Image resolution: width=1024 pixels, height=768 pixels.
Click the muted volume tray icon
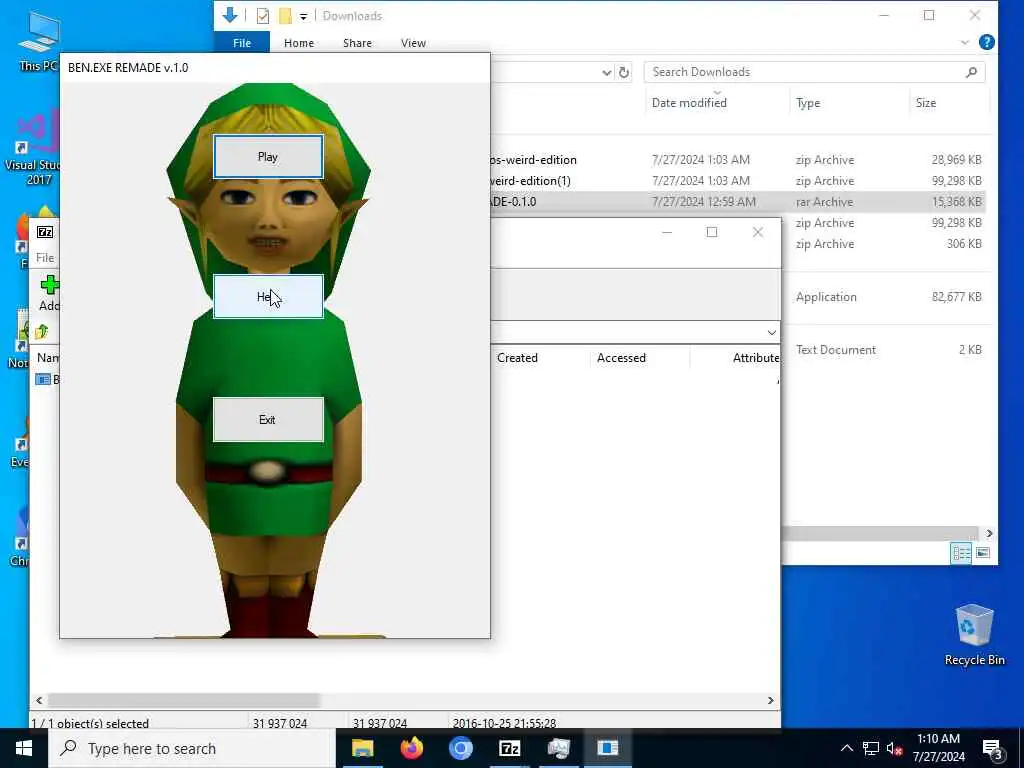tap(894, 748)
